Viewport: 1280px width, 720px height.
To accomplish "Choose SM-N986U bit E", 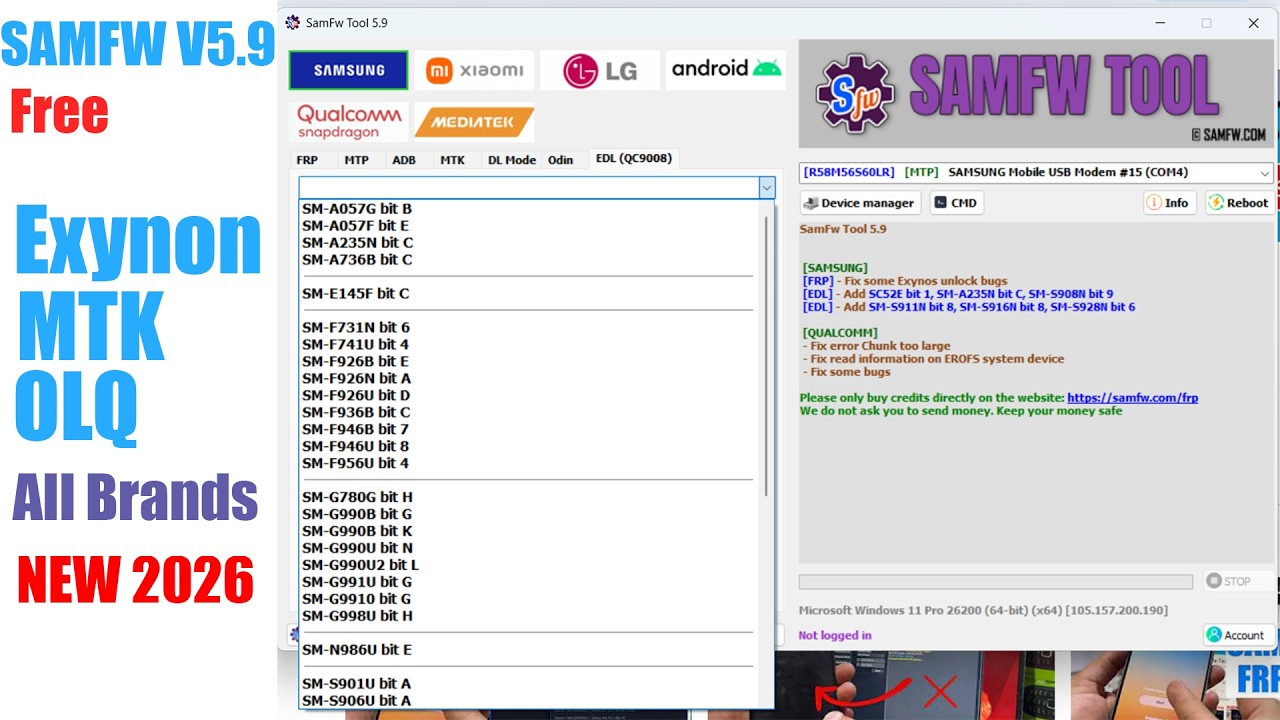I will 357,651.
